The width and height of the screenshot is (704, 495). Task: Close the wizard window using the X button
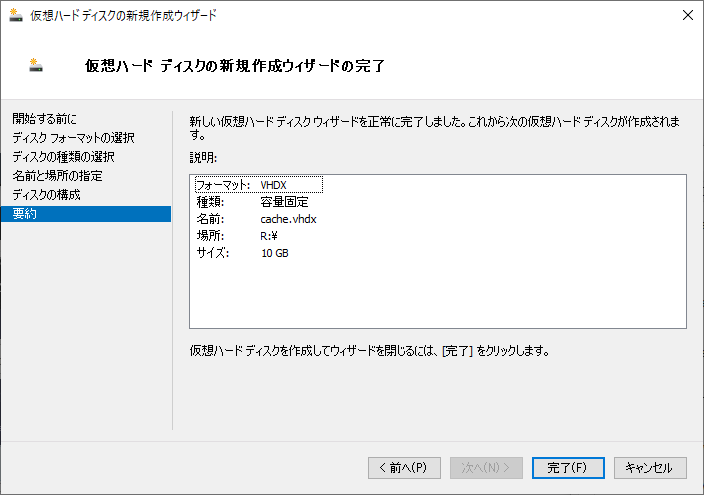[687, 15]
